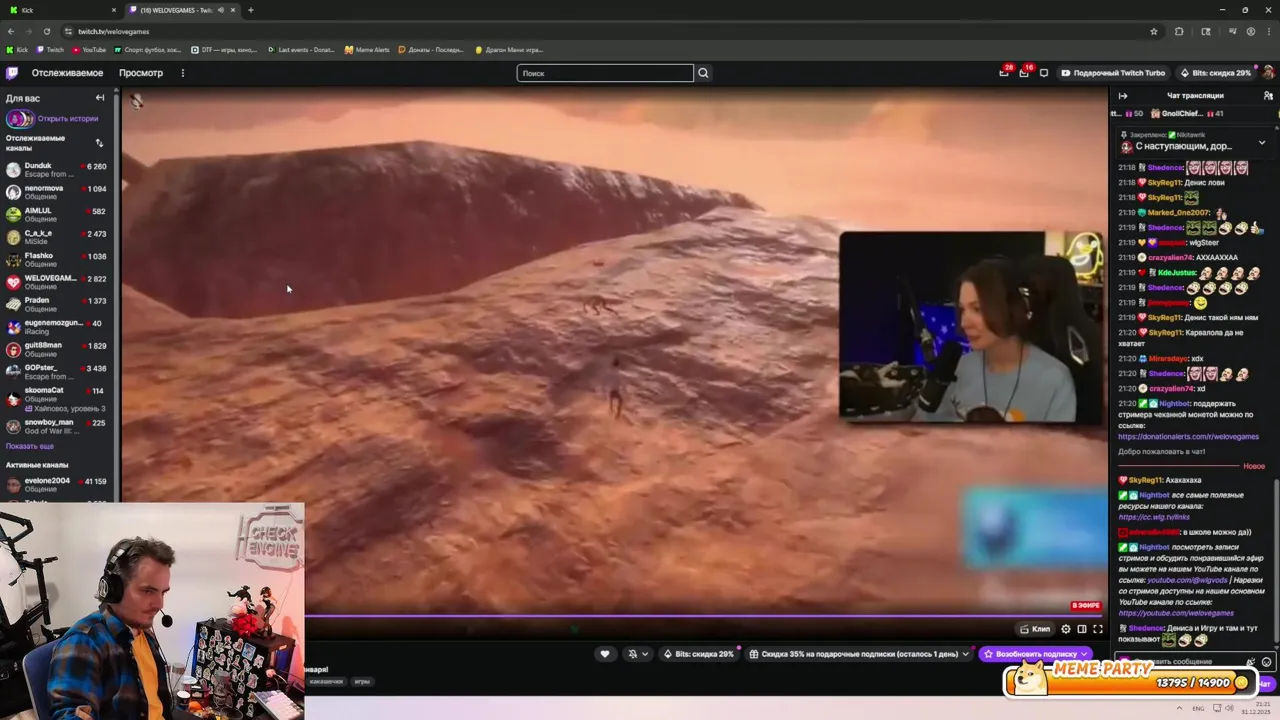Select the WELOVEGAMES Twitch browser tab
The height and width of the screenshot is (720, 1280).
pyautogui.click(x=183, y=10)
